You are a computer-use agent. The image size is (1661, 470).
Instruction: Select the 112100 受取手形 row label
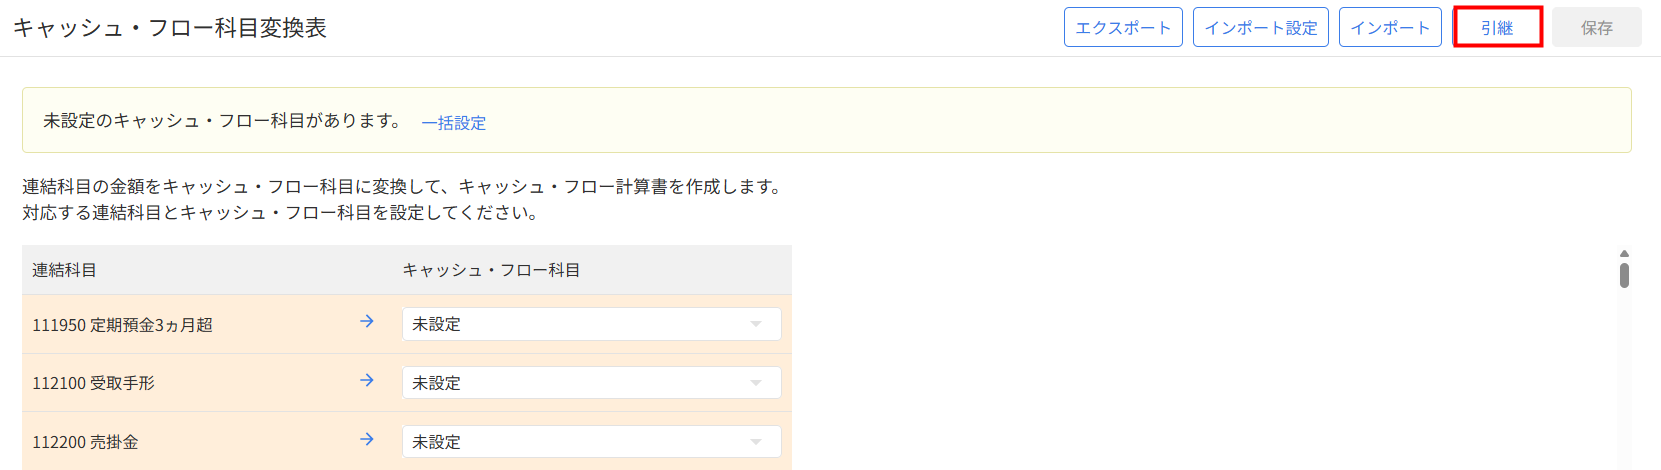point(93,383)
